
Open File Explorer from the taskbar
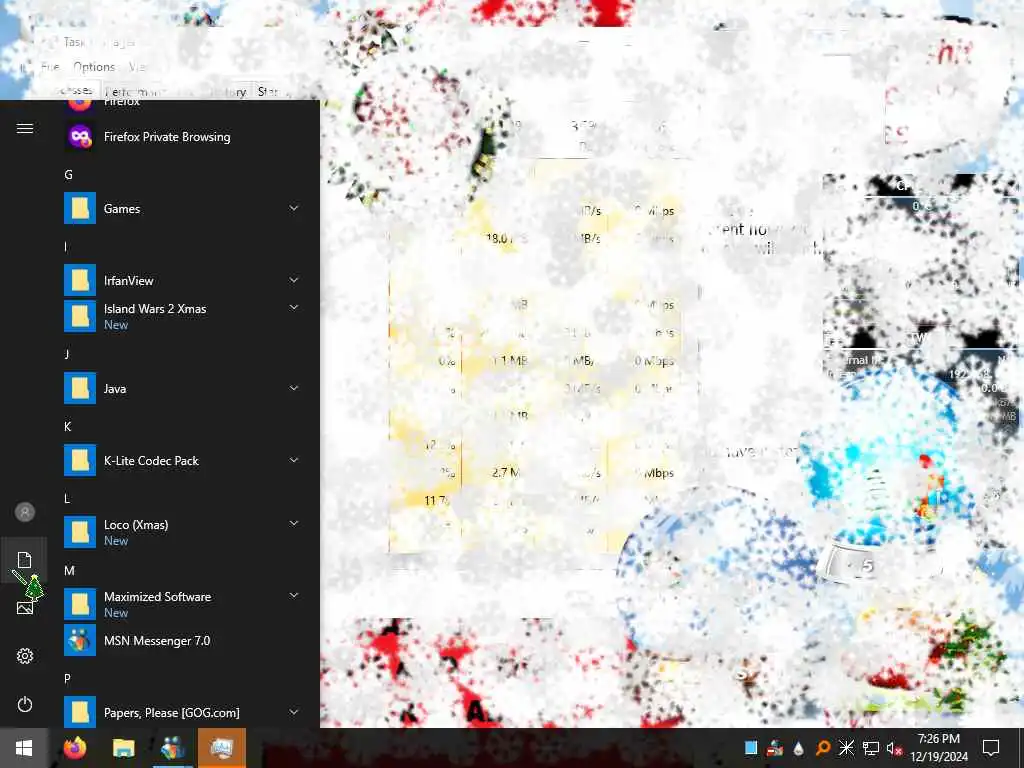123,748
